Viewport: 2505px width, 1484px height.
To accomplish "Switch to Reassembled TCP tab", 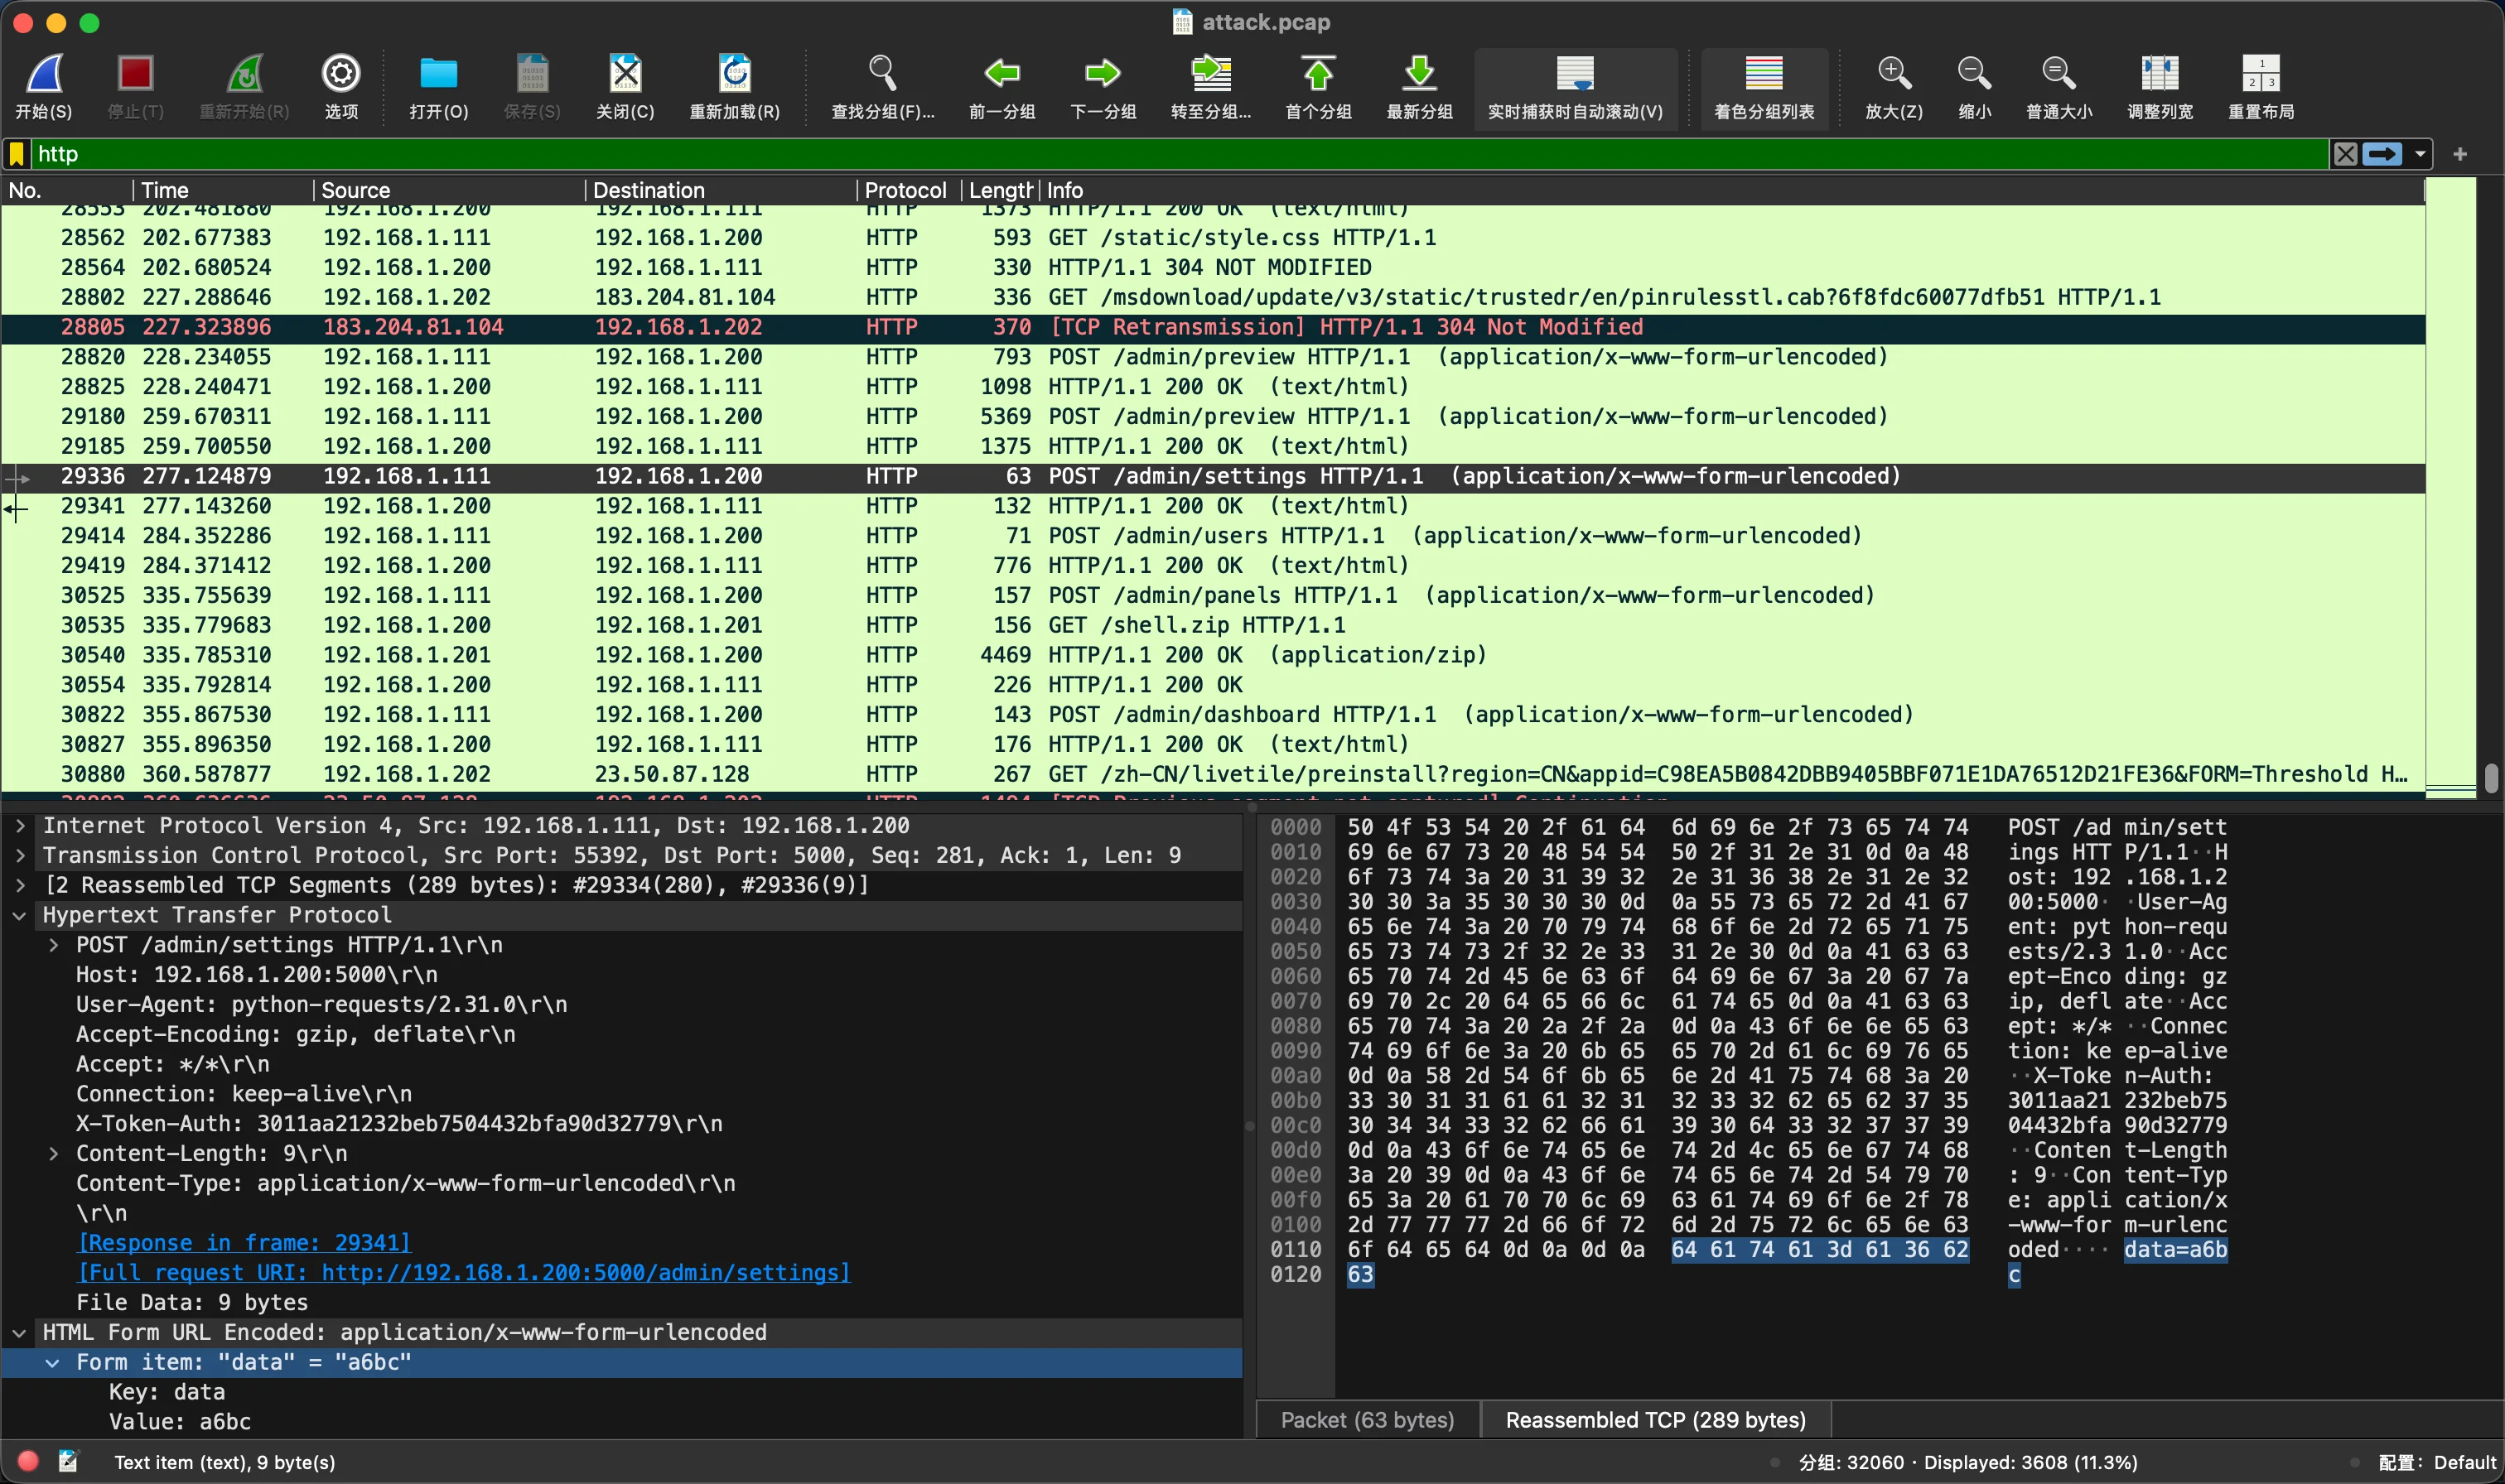I will (1655, 1420).
